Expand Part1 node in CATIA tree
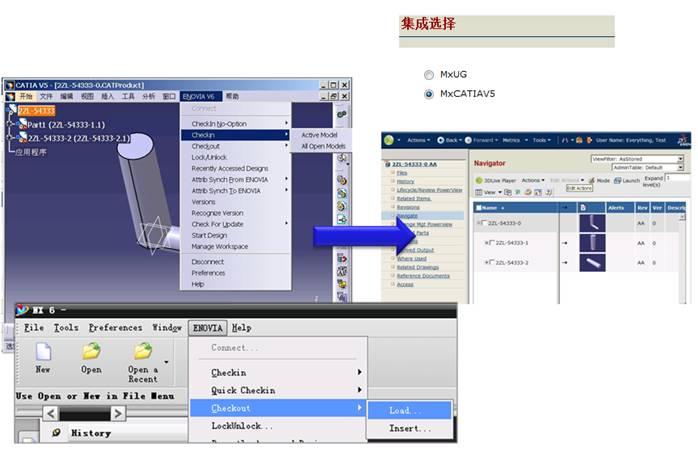Viewport: 698px width, 451px height. 10,124
